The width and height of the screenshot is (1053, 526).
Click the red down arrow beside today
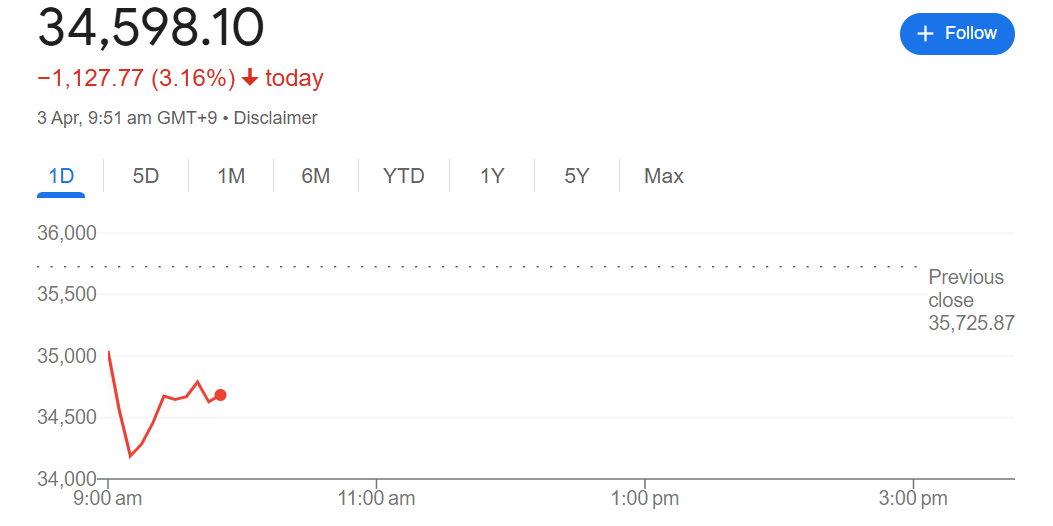[250, 78]
